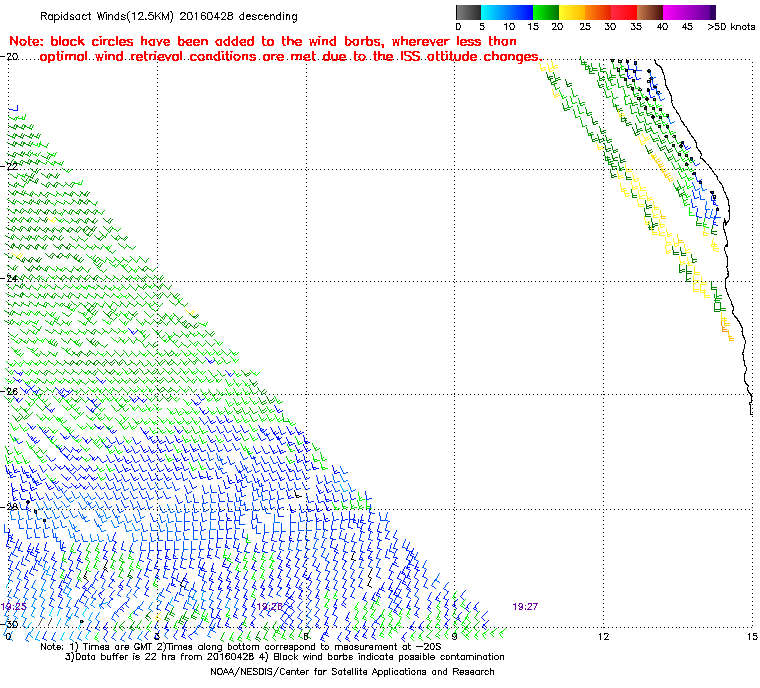Click the '-26' latitude axis label
The image size is (760, 688).
click(x=9, y=391)
